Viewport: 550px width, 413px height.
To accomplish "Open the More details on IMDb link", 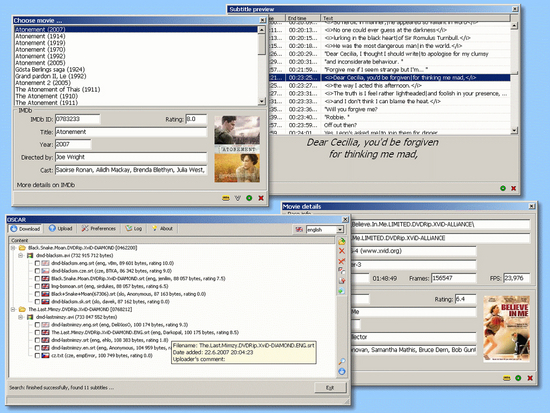I will (x=46, y=185).
